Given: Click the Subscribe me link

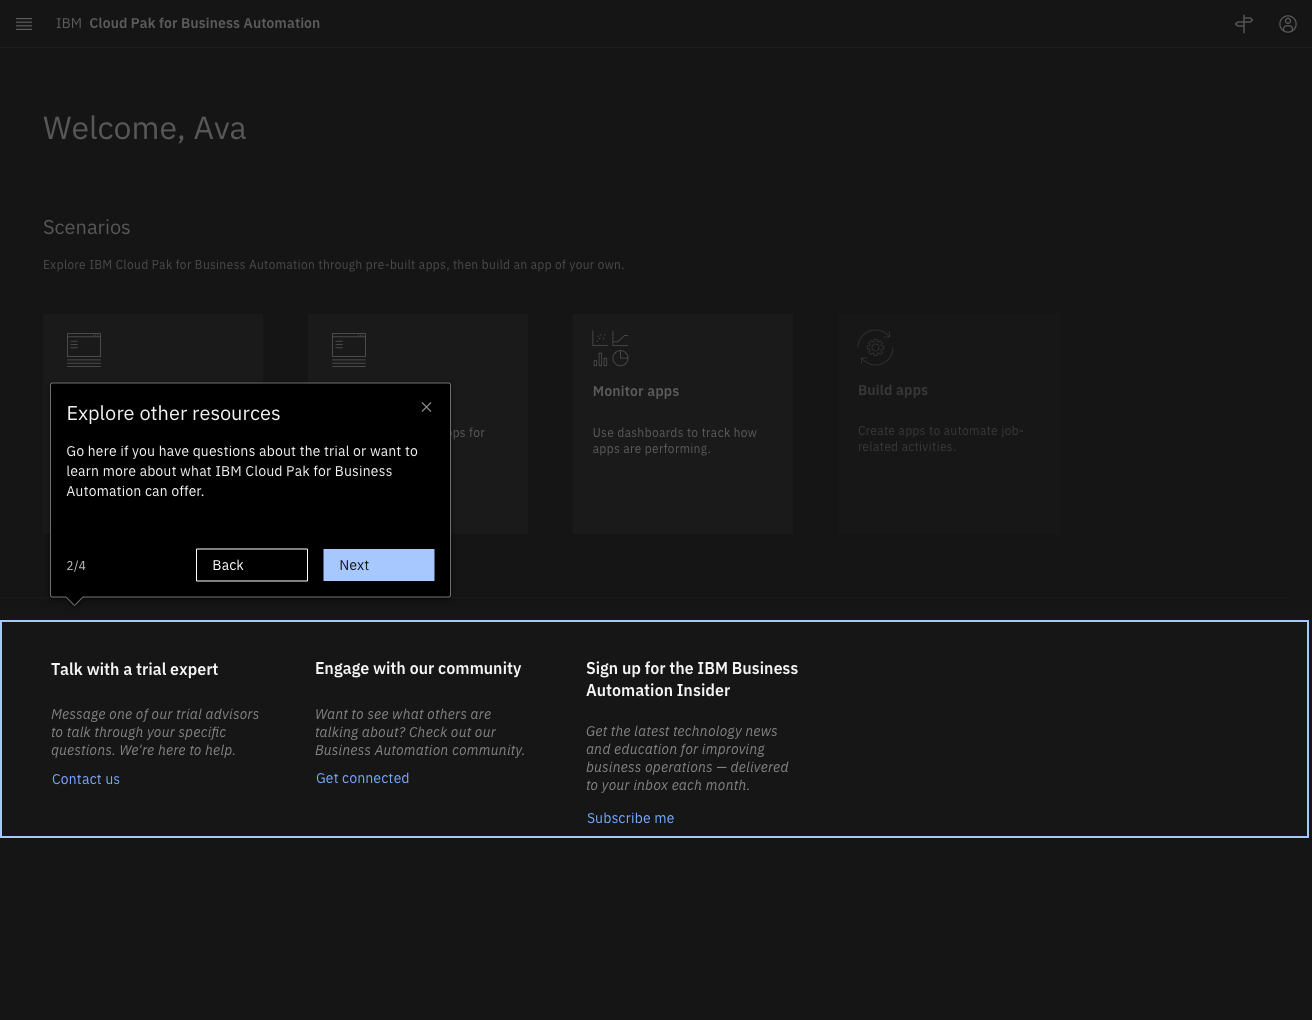Looking at the screenshot, I should pyautogui.click(x=631, y=818).
